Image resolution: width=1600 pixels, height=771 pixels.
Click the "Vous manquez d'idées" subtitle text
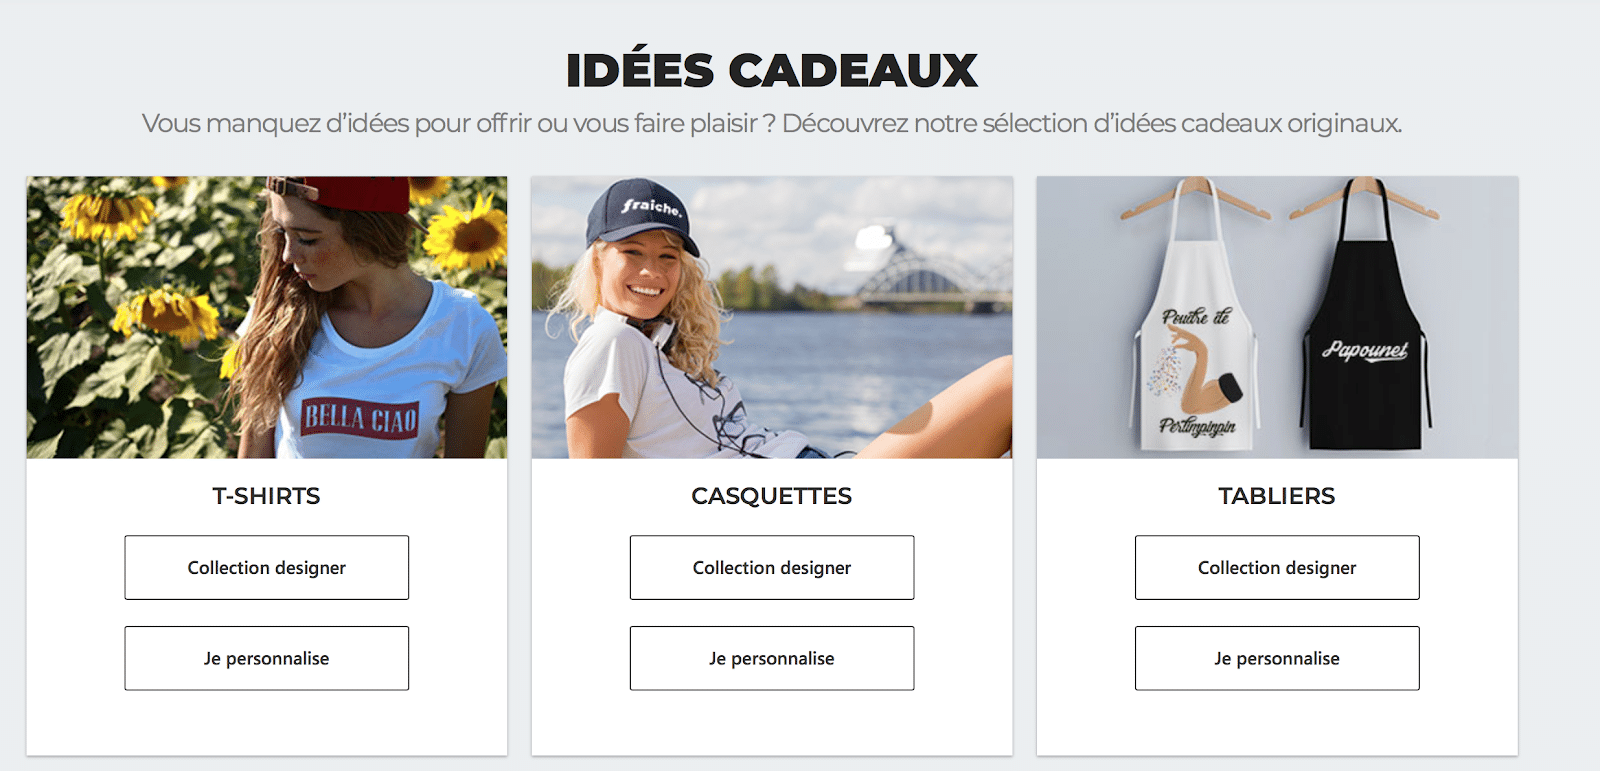pos(771,123)
